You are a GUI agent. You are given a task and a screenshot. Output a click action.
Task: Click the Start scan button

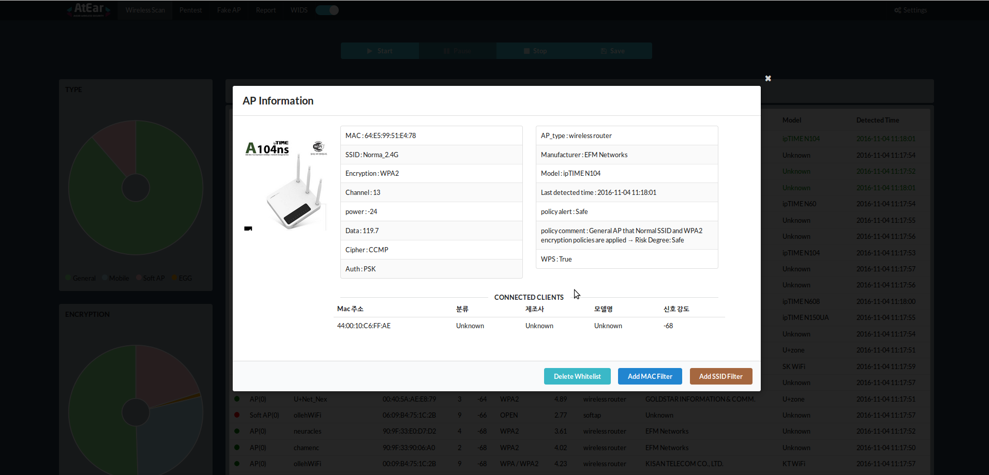point(380,51)
